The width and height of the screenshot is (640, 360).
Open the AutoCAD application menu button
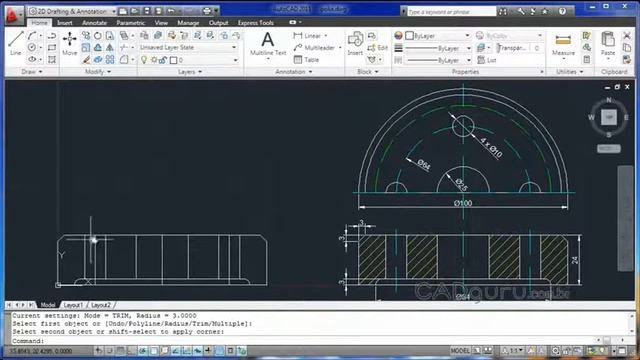[x=13, y=16]
